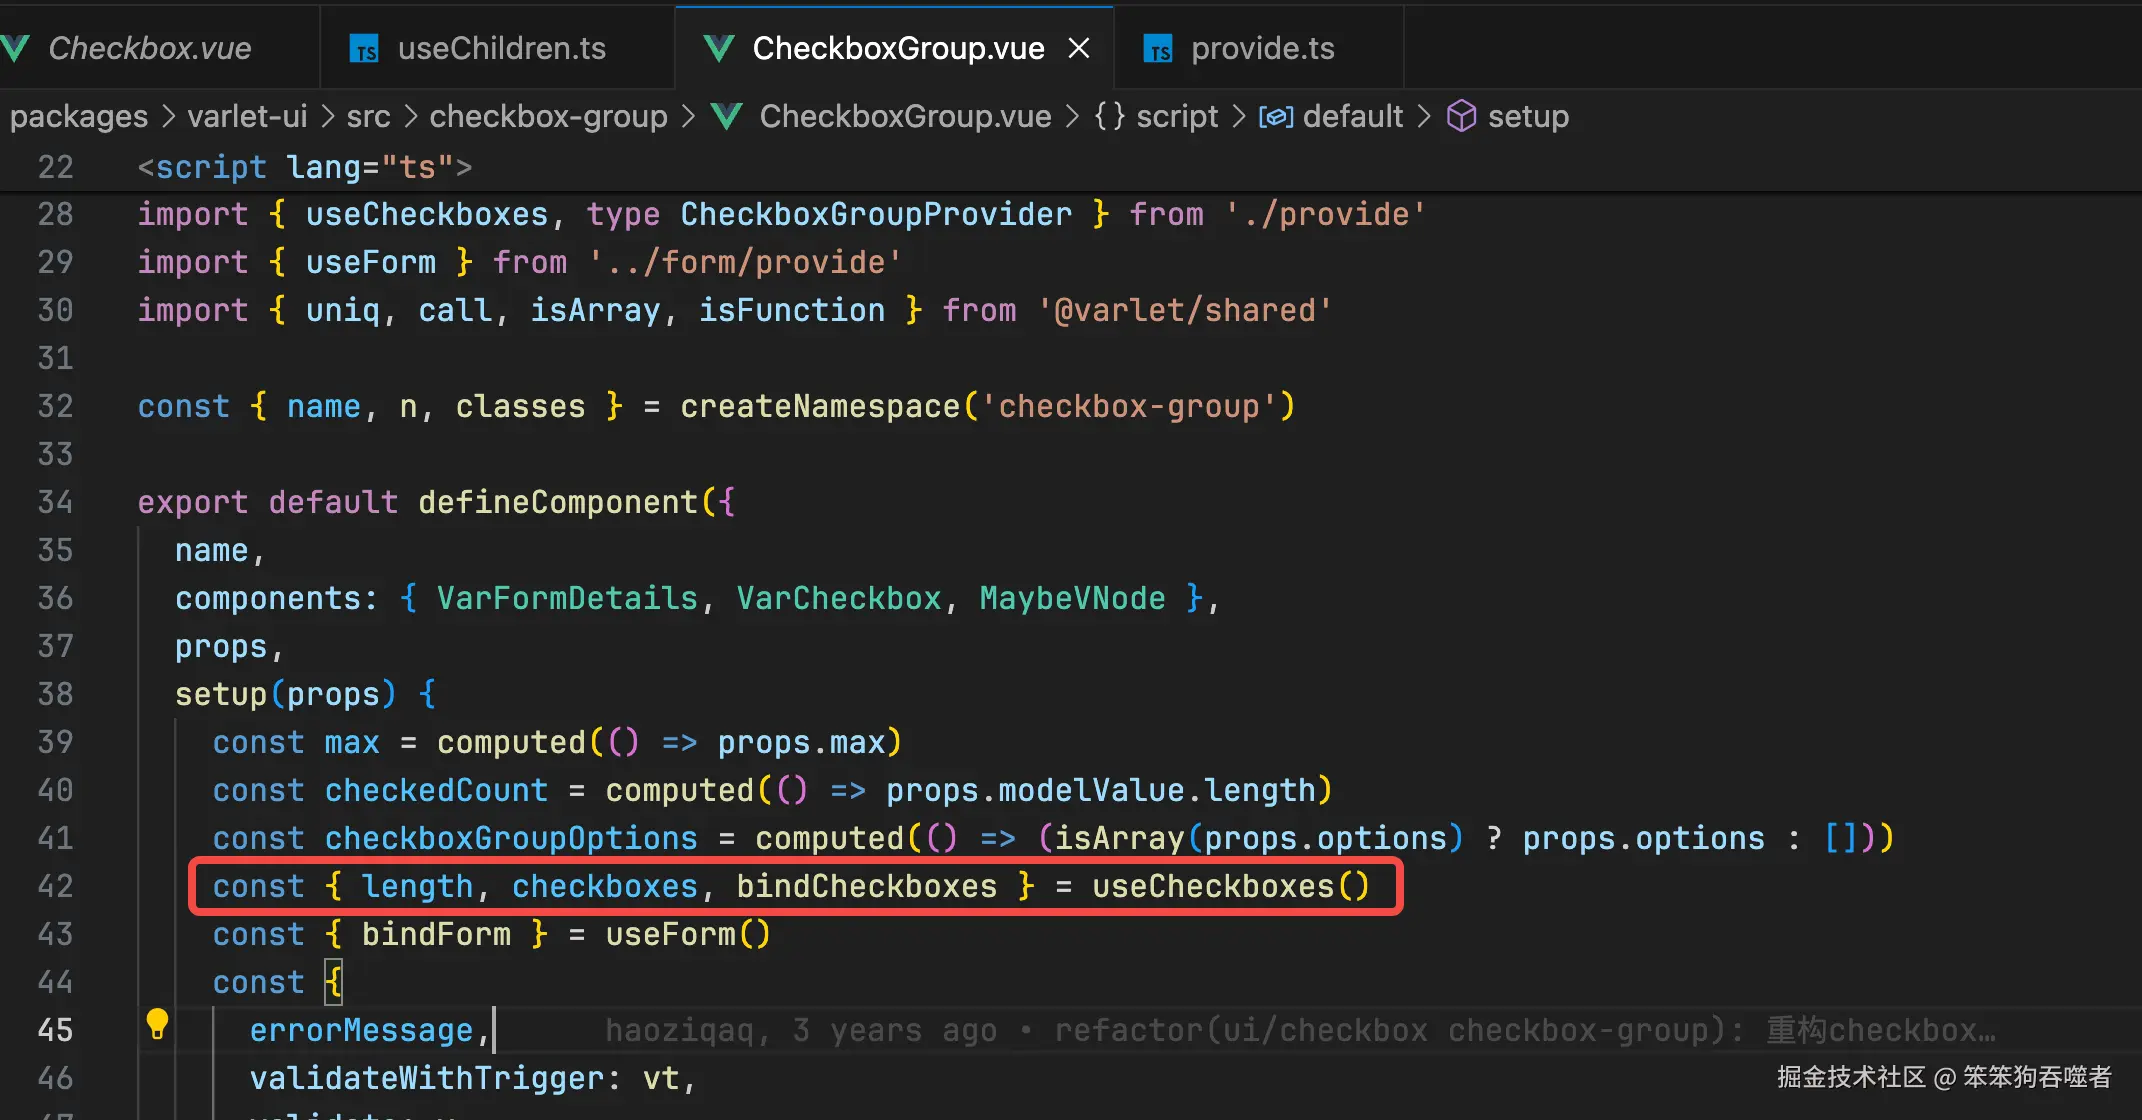Click the TS icon on useChildren.ts tab

(x=363, y=49)
